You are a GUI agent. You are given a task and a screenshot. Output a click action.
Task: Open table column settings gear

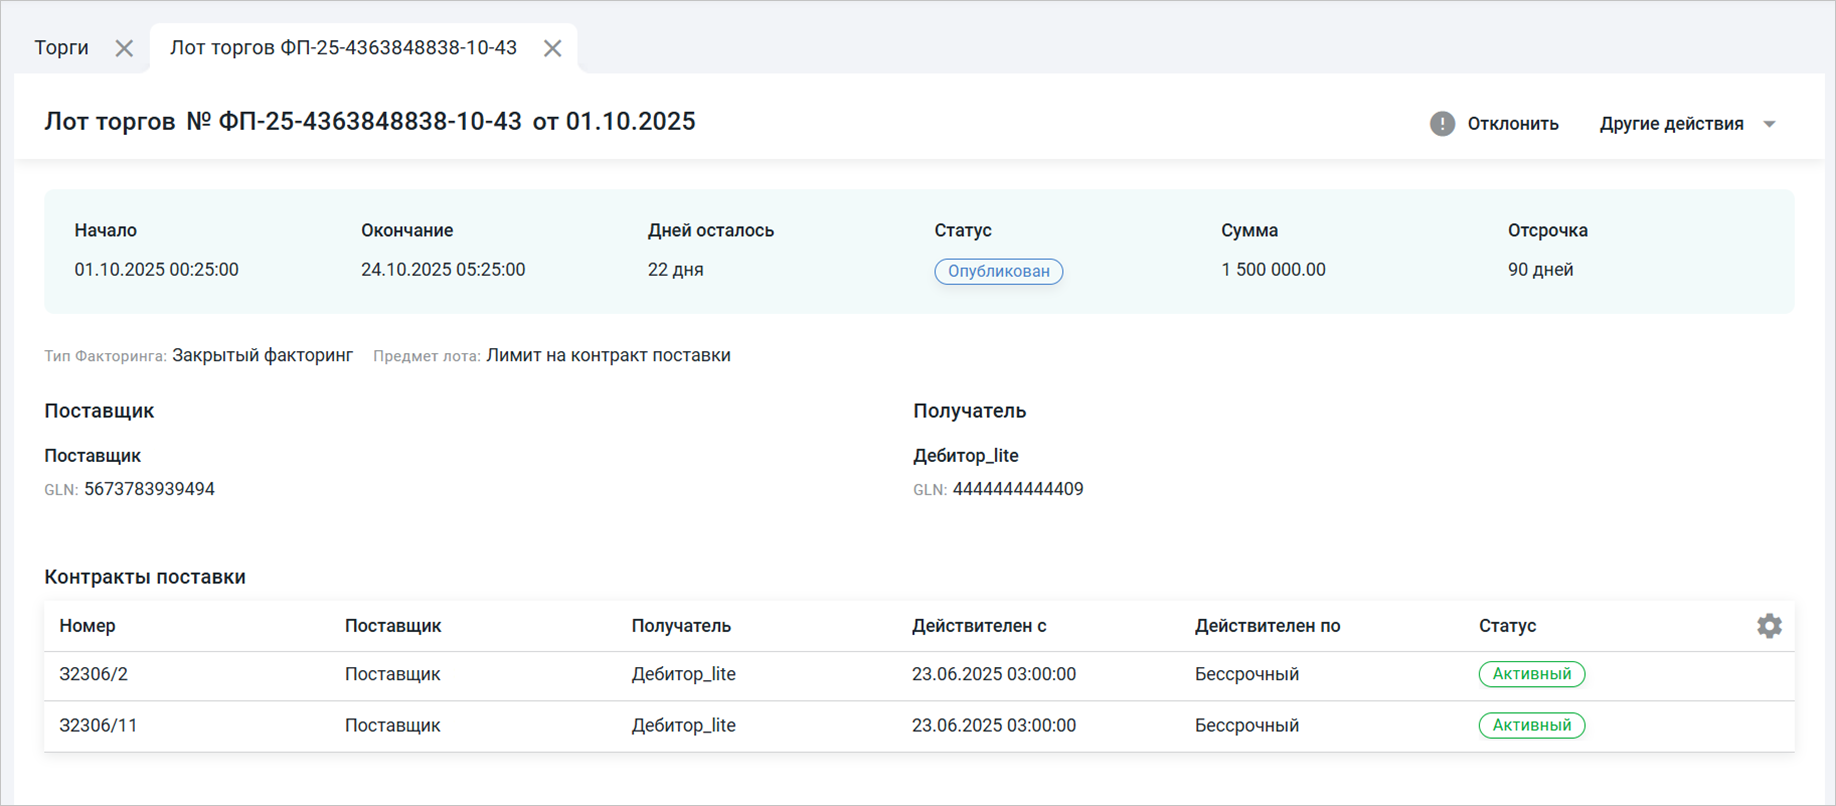[1768, 626]
